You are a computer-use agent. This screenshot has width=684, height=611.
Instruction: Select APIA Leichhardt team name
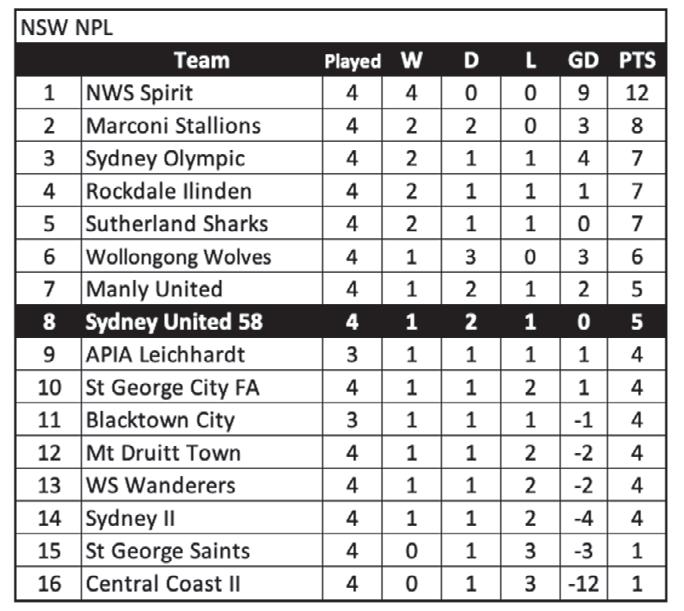tap(165, 355)
